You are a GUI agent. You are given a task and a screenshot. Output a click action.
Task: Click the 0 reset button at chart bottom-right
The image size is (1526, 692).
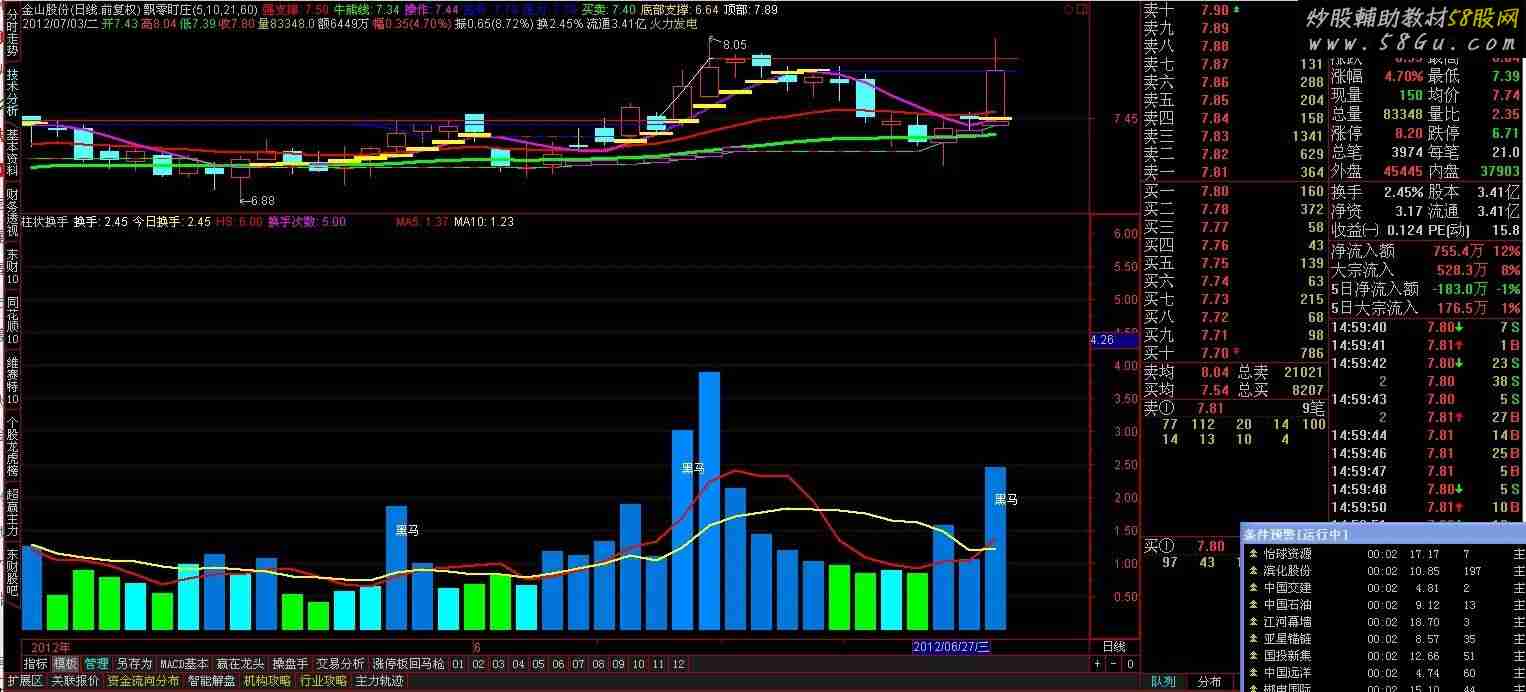[x=1130, y=664]
